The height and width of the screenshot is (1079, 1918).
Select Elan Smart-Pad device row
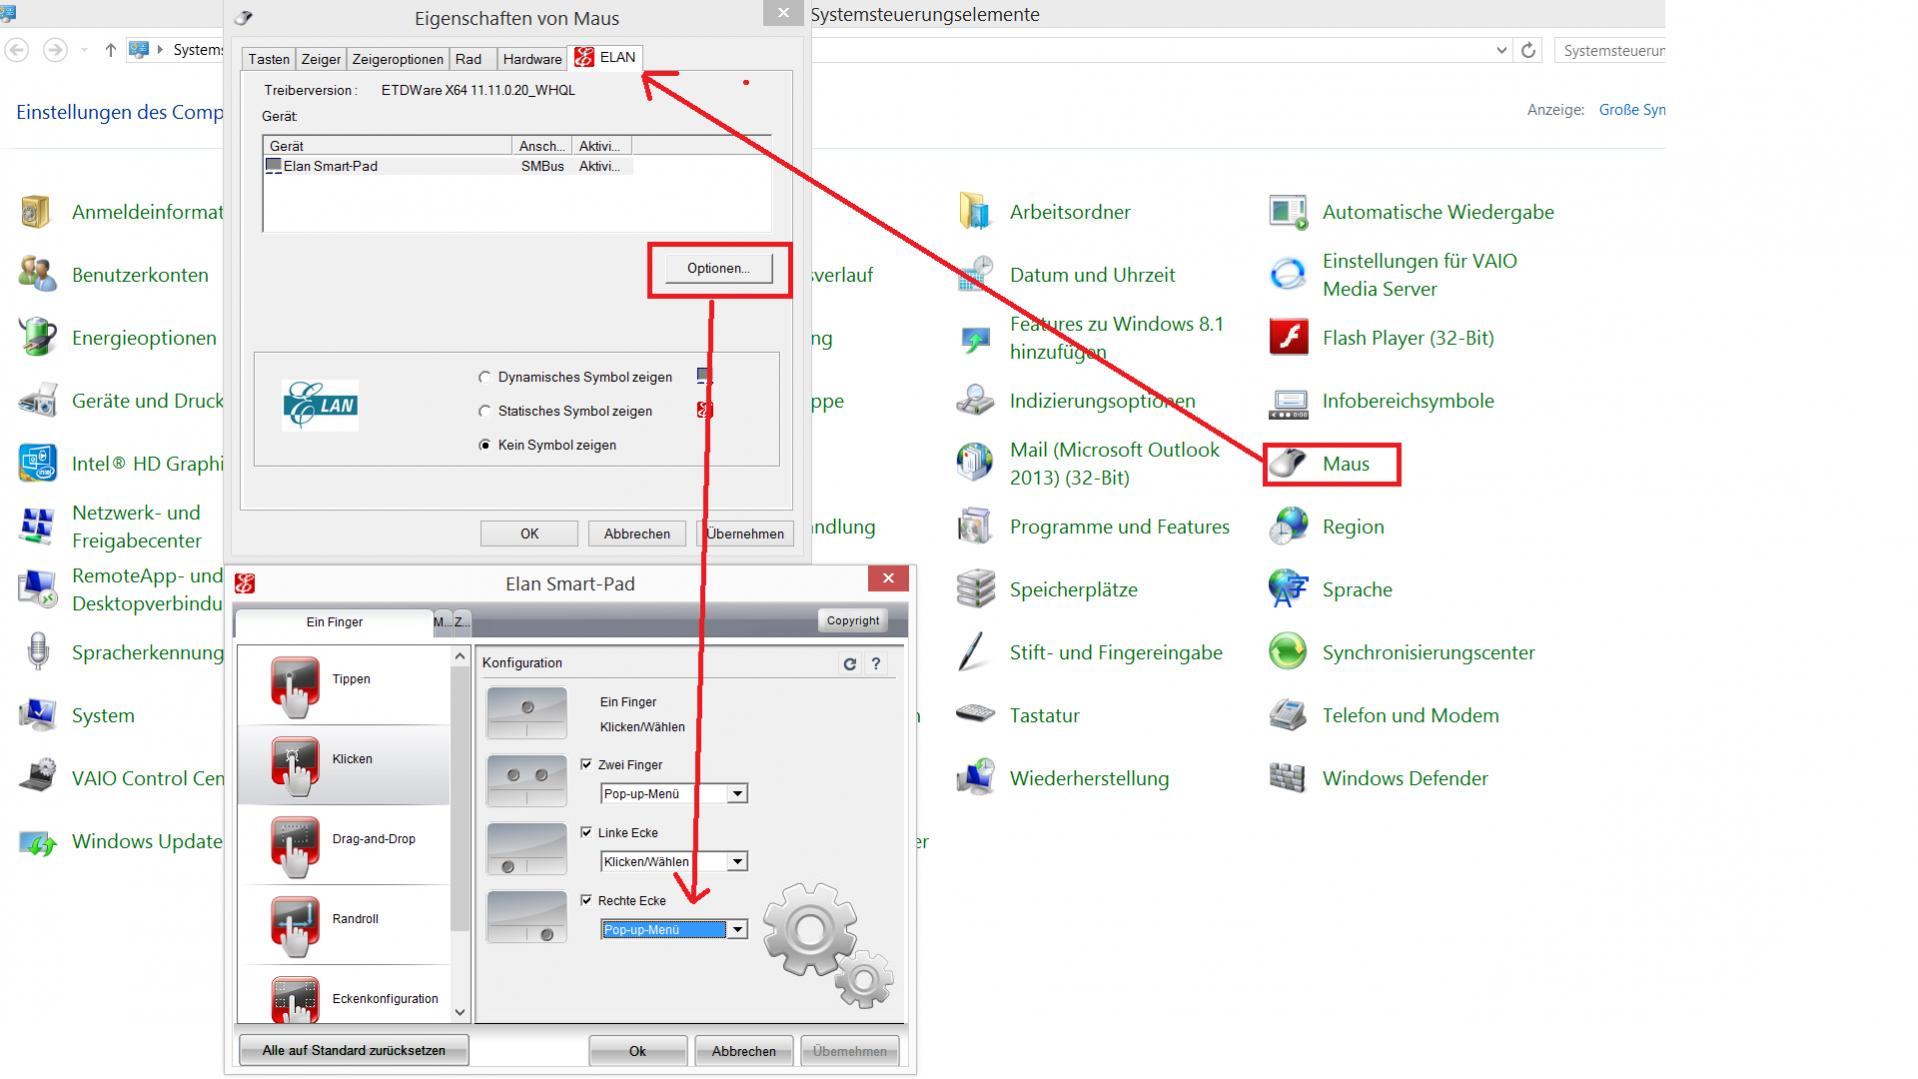point(448,166)
